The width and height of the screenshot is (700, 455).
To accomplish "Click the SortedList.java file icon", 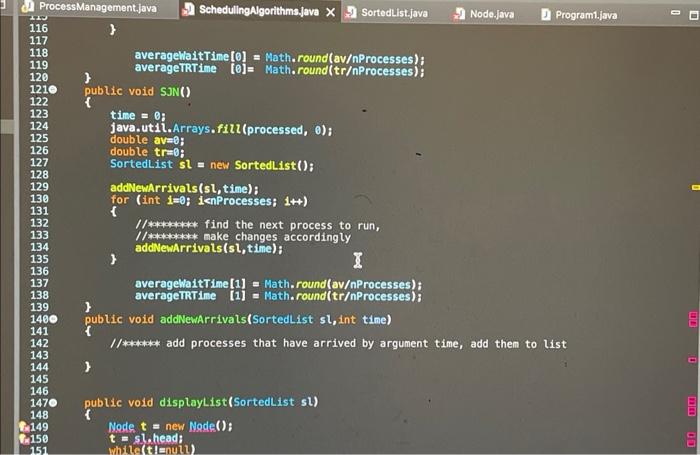I will pyautogui.click(x=351, y=13).
